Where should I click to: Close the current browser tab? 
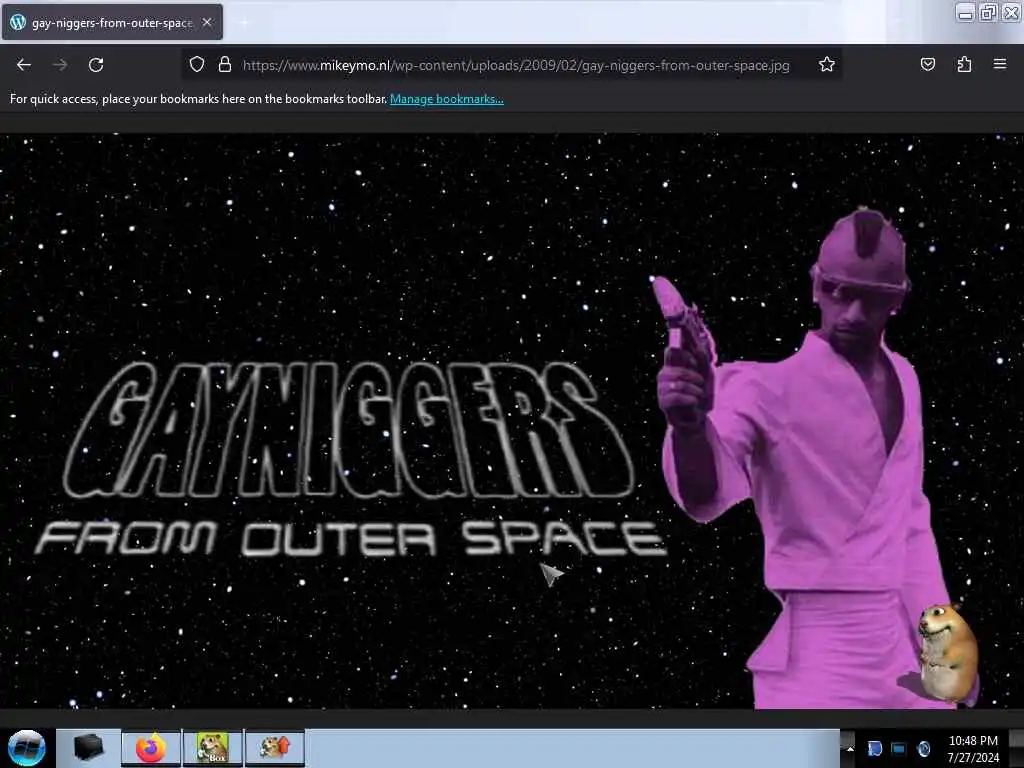[207, 22]
